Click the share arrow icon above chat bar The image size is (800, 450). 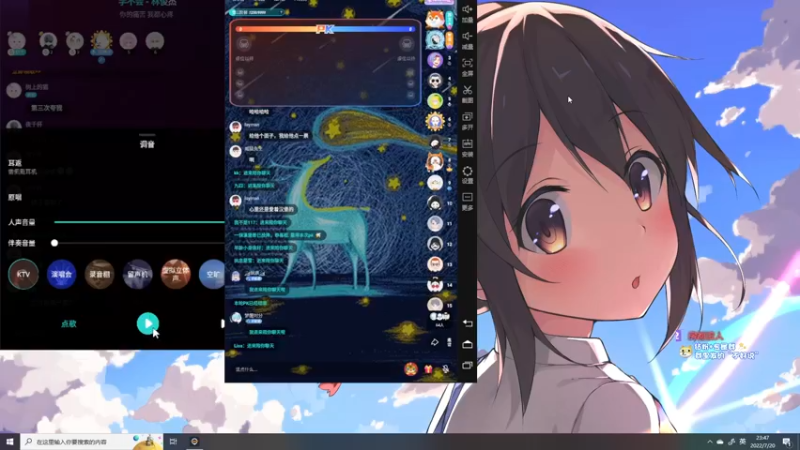(x=434, y=342)
